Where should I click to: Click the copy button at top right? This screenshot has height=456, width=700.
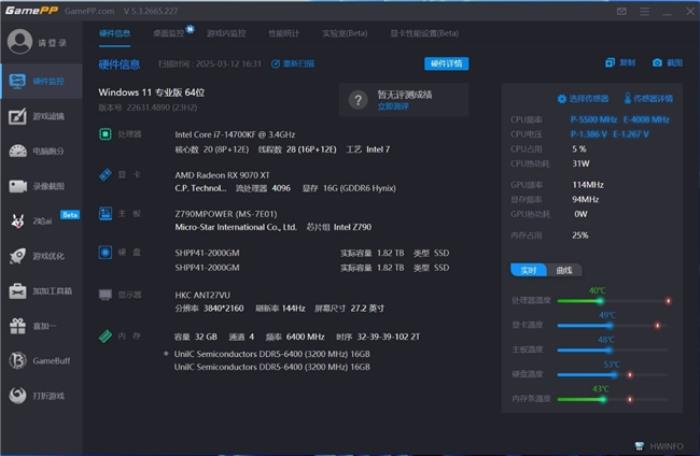pyautogui.click(x=620, y=63)
